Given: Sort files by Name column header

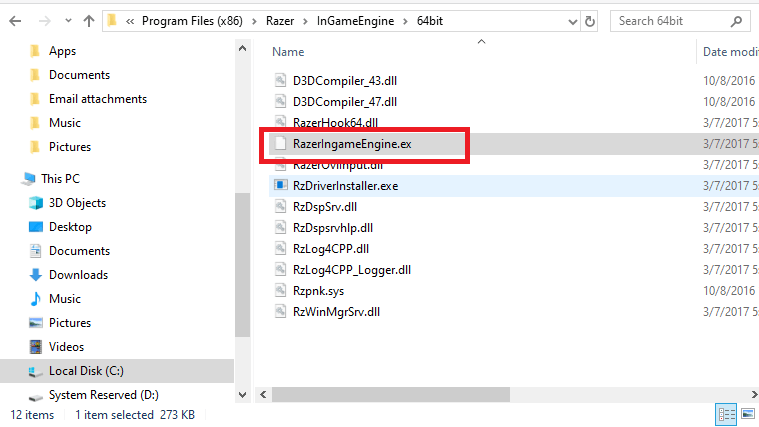Looking at the screenshot, I should pos(288,52).
